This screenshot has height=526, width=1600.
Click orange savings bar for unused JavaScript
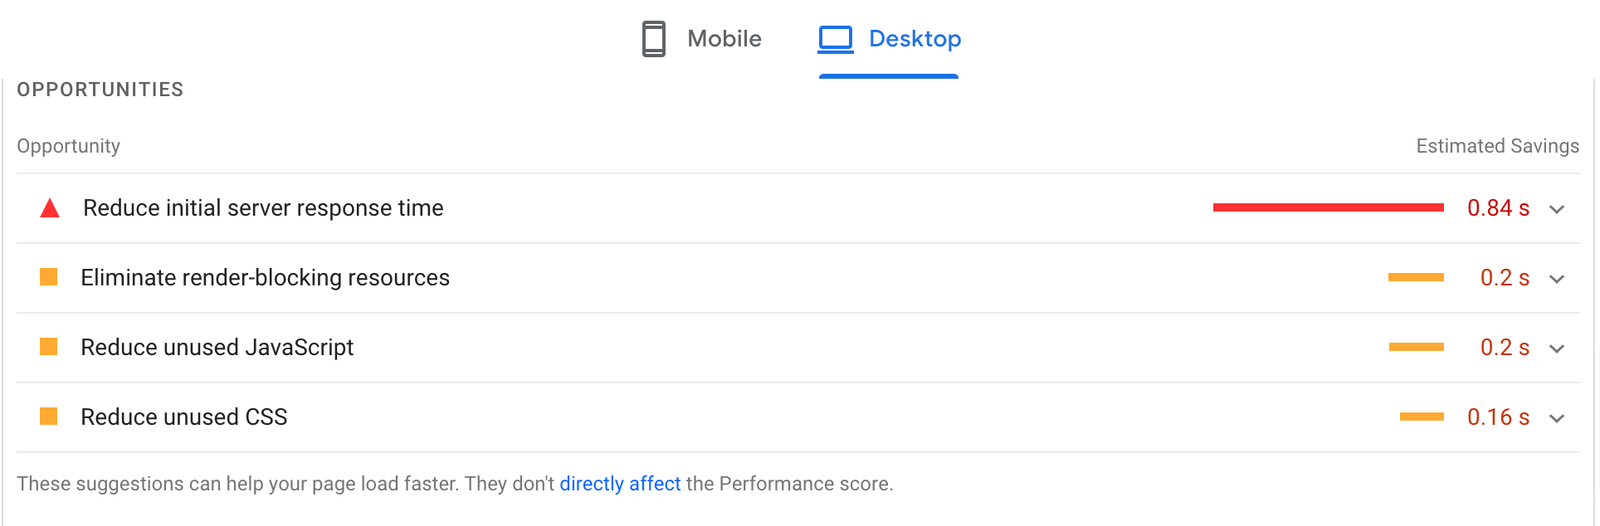click(x=1416, y=347)
